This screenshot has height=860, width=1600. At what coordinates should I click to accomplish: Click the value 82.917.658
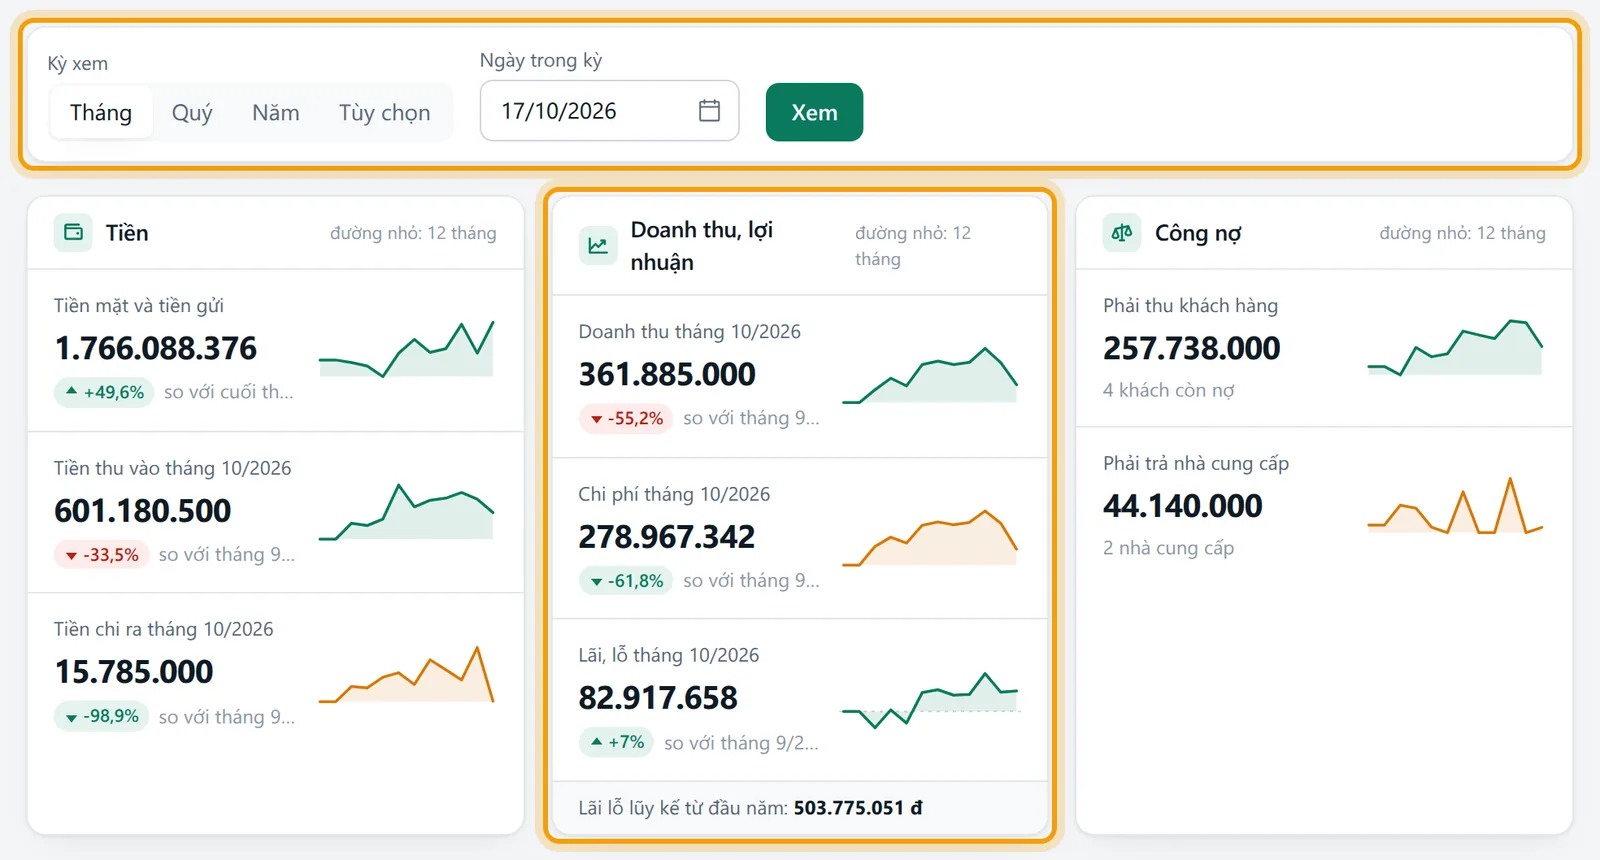(658, 698)
